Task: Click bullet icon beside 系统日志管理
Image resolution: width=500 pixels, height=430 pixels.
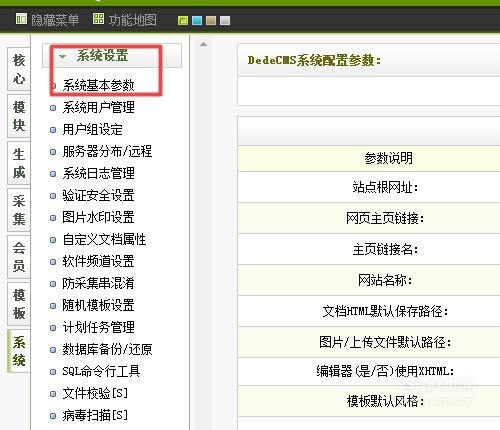Action: tap(53, 174)
